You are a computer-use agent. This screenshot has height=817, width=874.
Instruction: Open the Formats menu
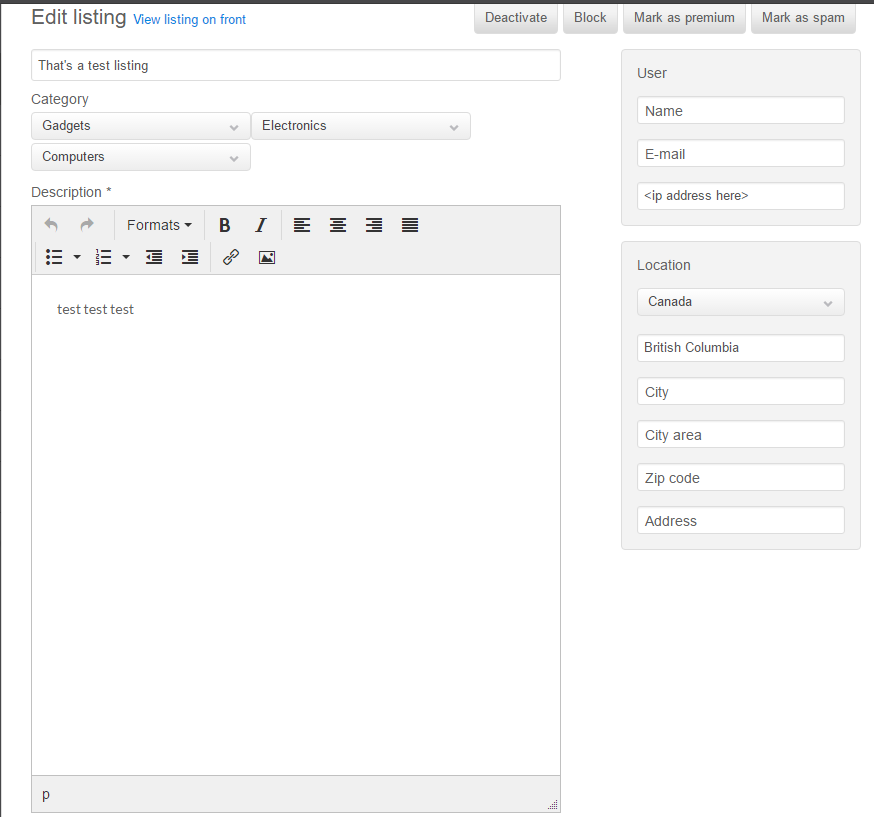tap(159, 225)
